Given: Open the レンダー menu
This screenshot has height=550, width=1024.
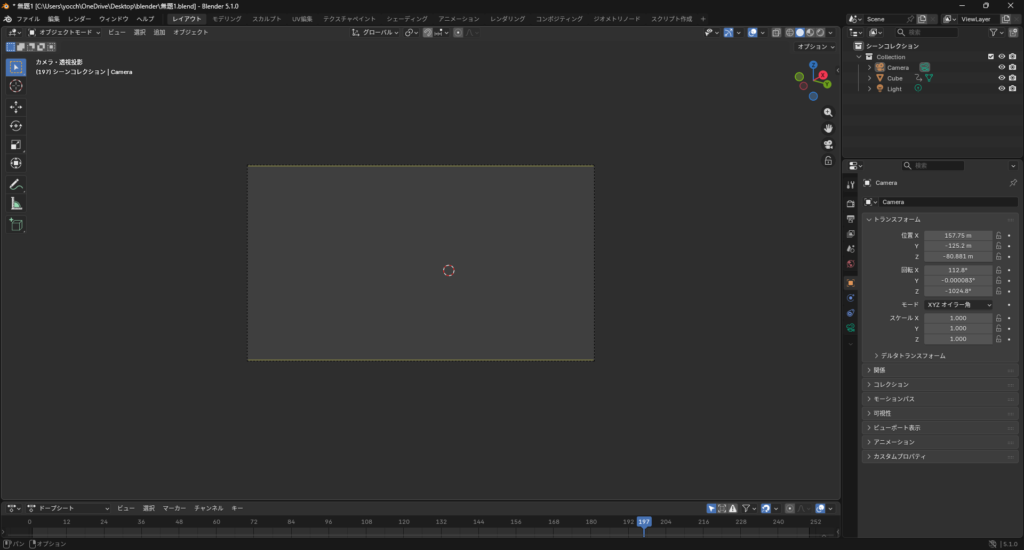Looking at the screenshot, I should [79, 19].
